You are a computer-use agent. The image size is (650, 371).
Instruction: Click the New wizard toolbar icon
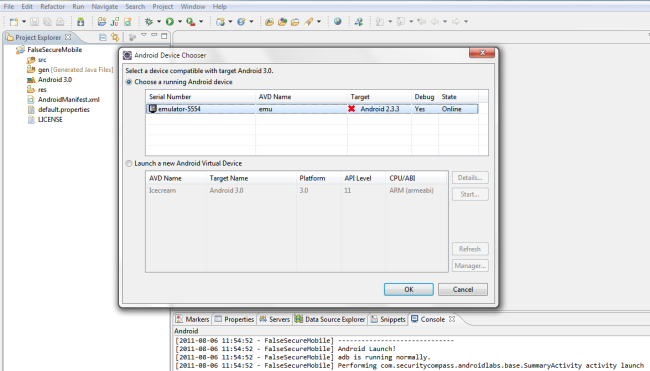click(14, 22)
